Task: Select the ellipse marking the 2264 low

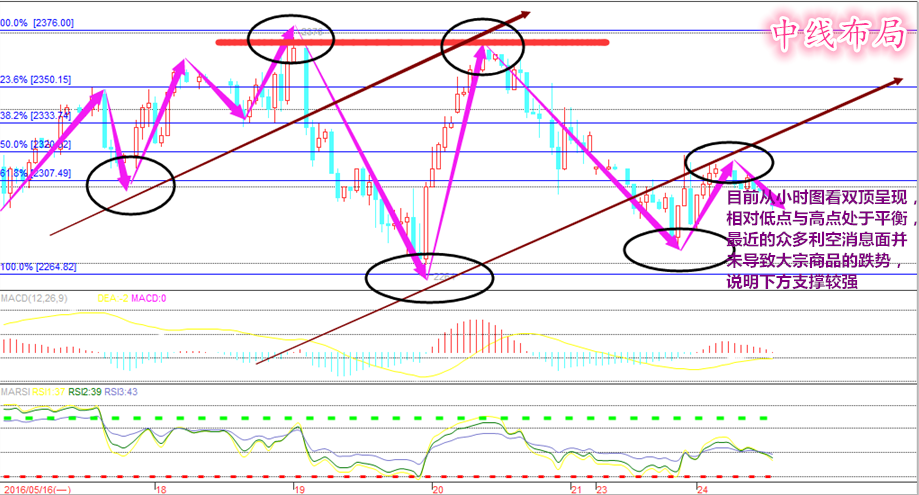Action: (x=428, y=277)
